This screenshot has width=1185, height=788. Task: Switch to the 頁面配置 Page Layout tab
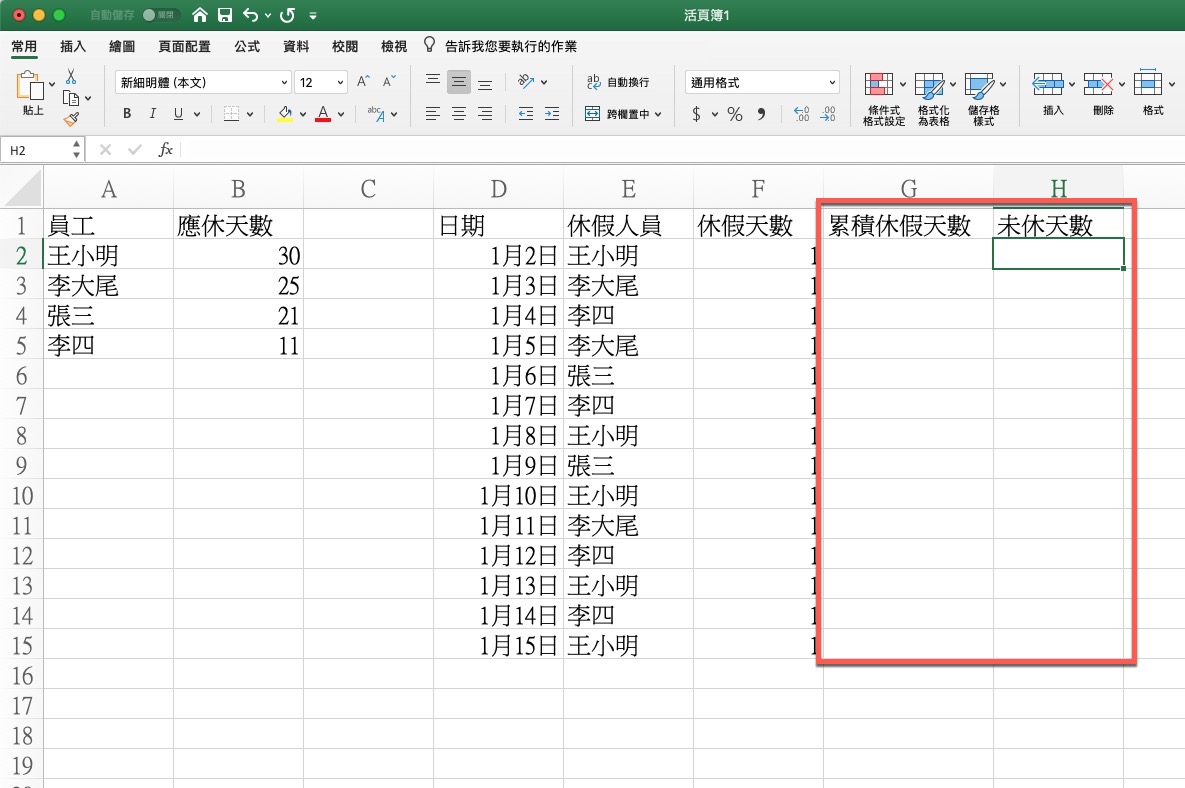point(184,46)
